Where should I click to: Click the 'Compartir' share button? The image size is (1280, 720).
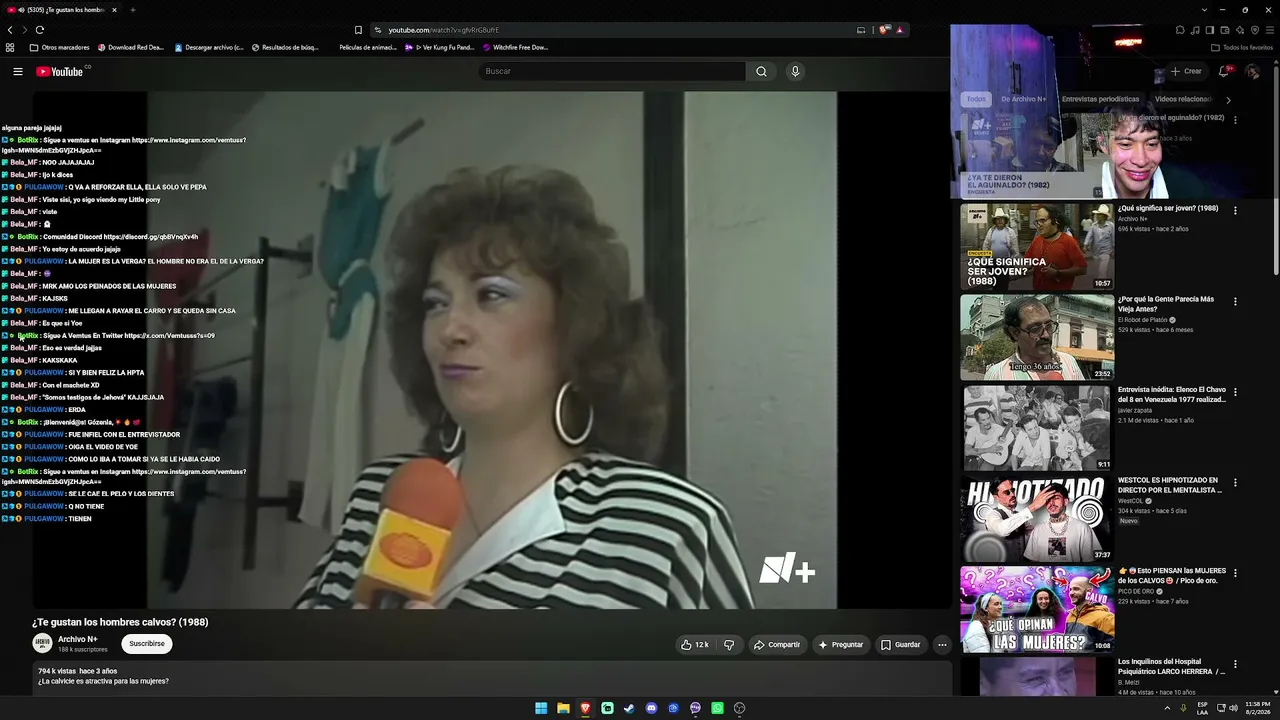pyautogui.click(x=777, y=645)
